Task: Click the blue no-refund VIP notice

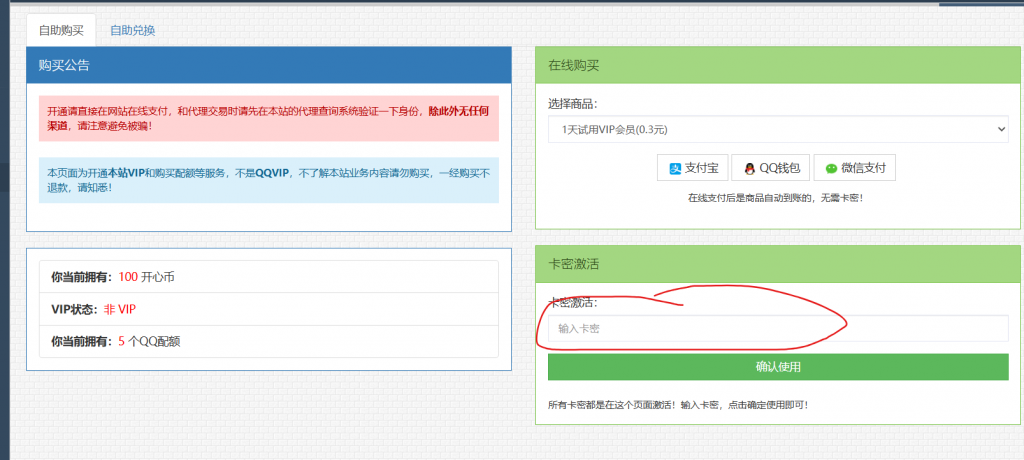Action: [x=268, y=180]
